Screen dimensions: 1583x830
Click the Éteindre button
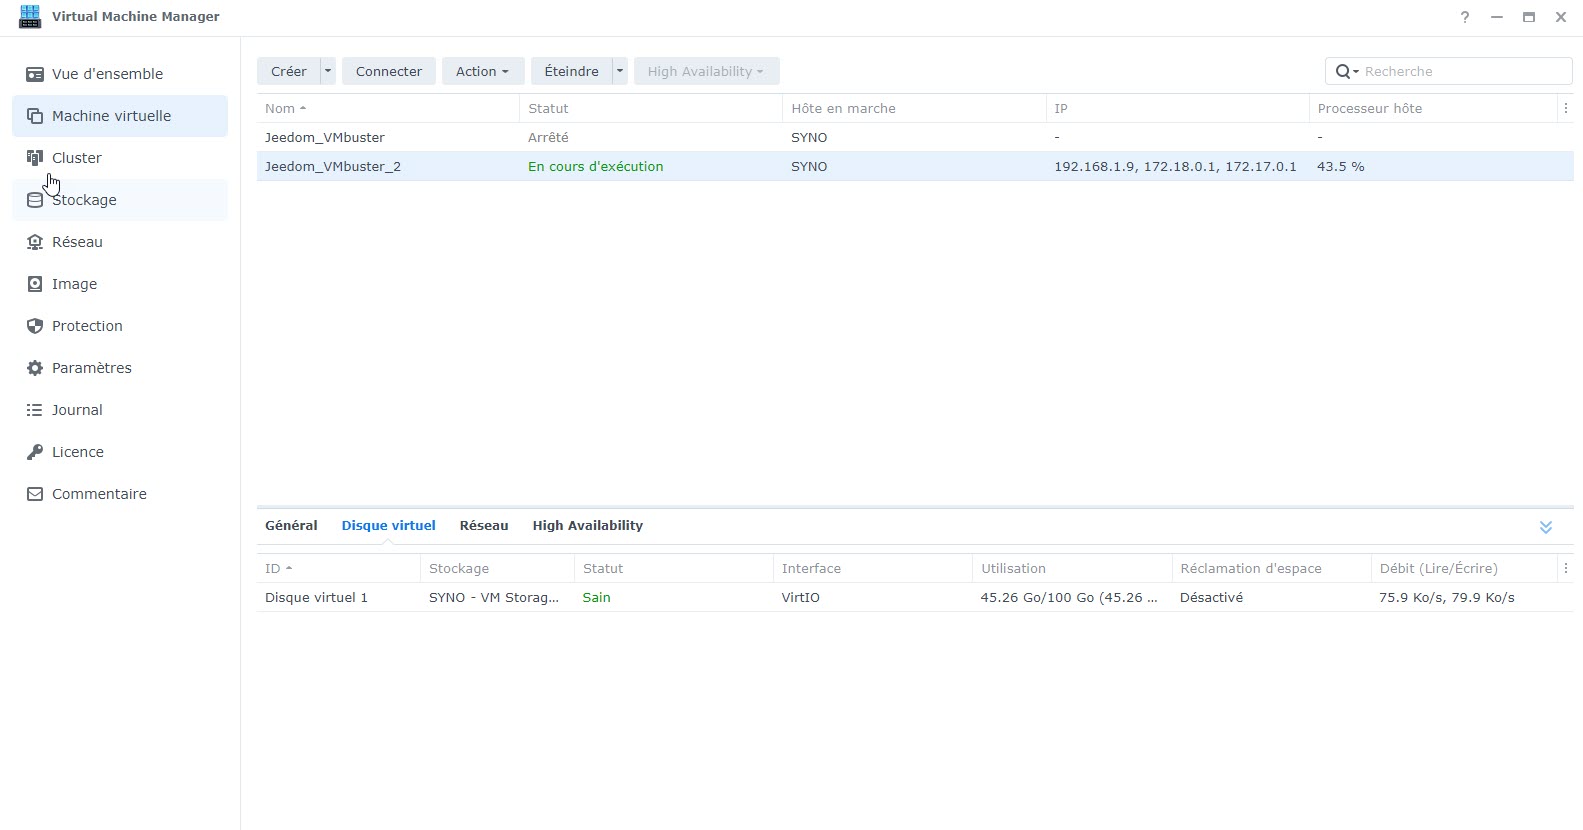pos(571,71)
